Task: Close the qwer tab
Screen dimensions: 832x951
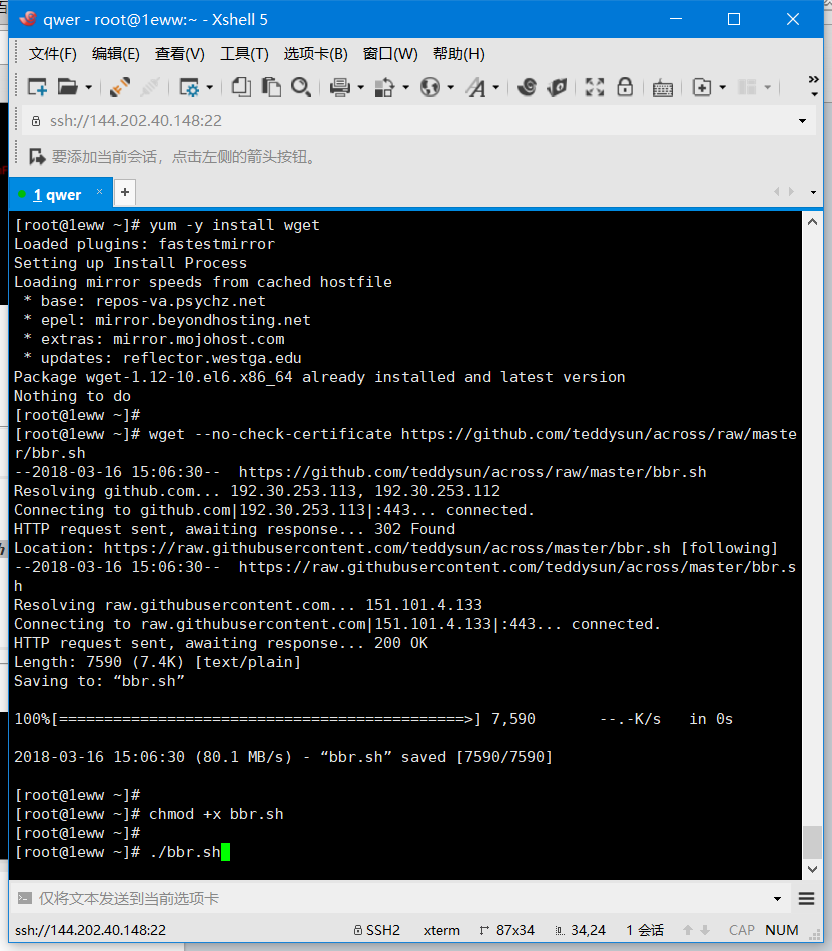Action: 99,192
